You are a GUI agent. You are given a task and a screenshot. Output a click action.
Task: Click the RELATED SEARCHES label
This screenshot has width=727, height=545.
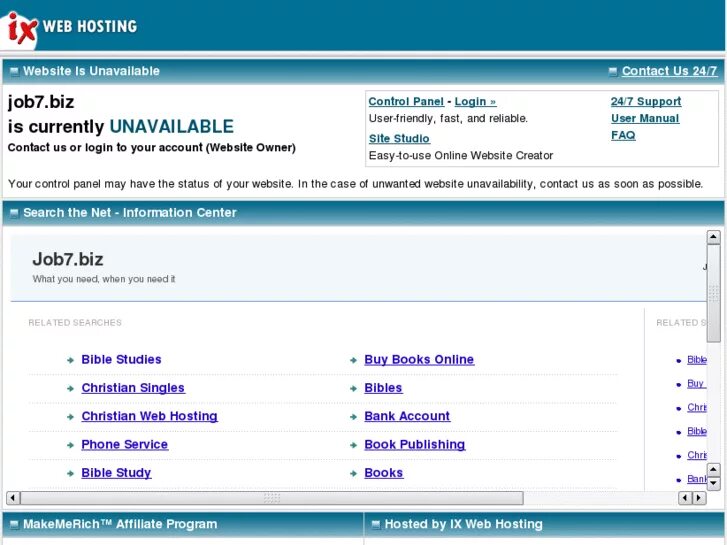[75, 322]
